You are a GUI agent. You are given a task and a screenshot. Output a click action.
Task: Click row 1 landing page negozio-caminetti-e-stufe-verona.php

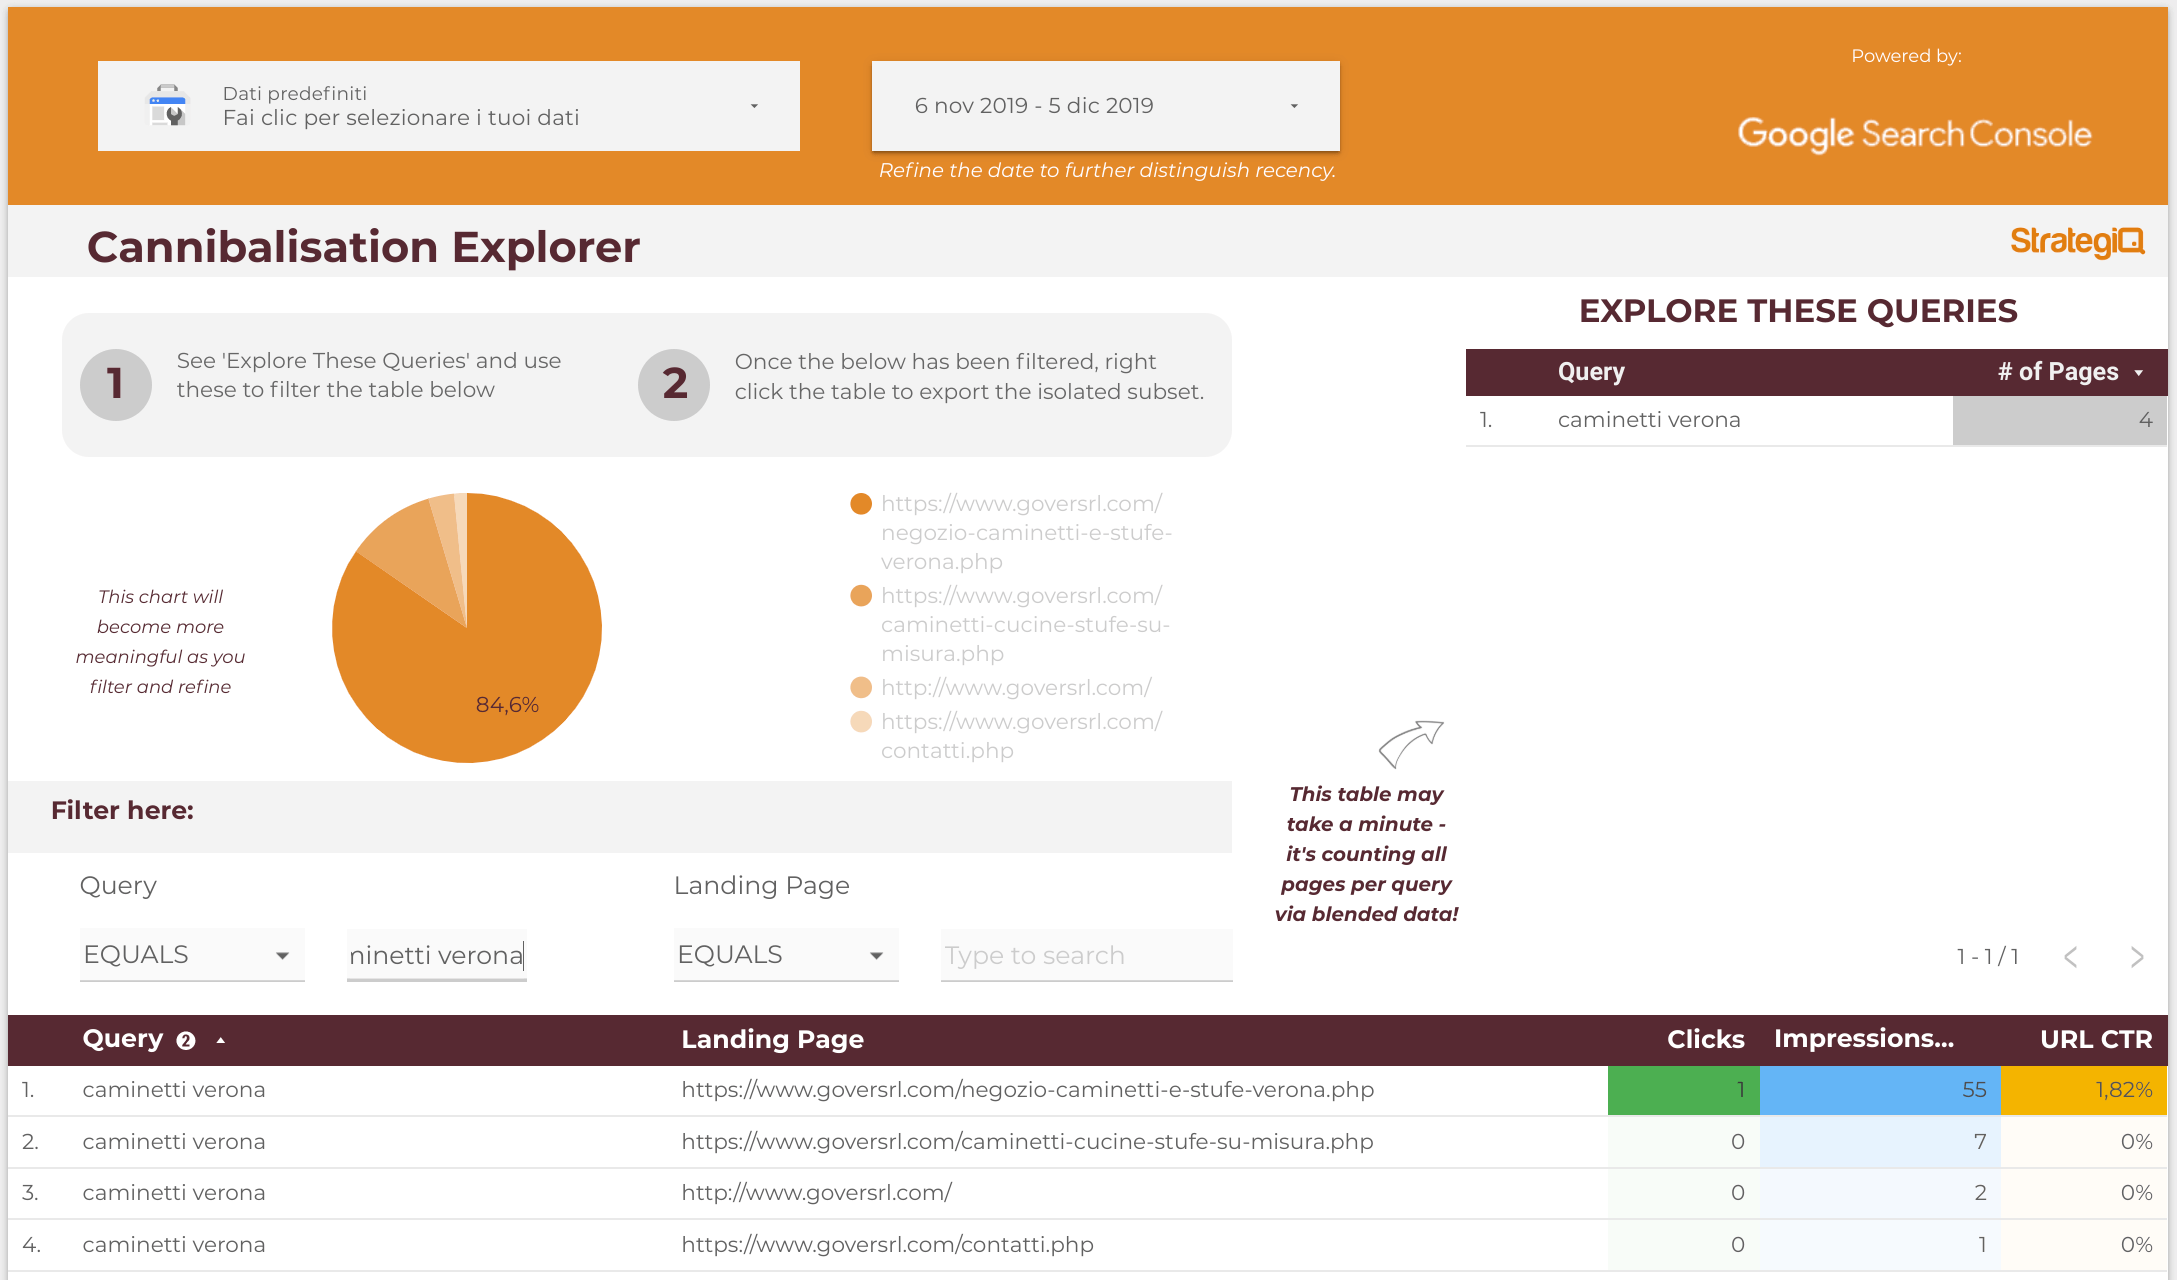[x=1028, y=1090]
